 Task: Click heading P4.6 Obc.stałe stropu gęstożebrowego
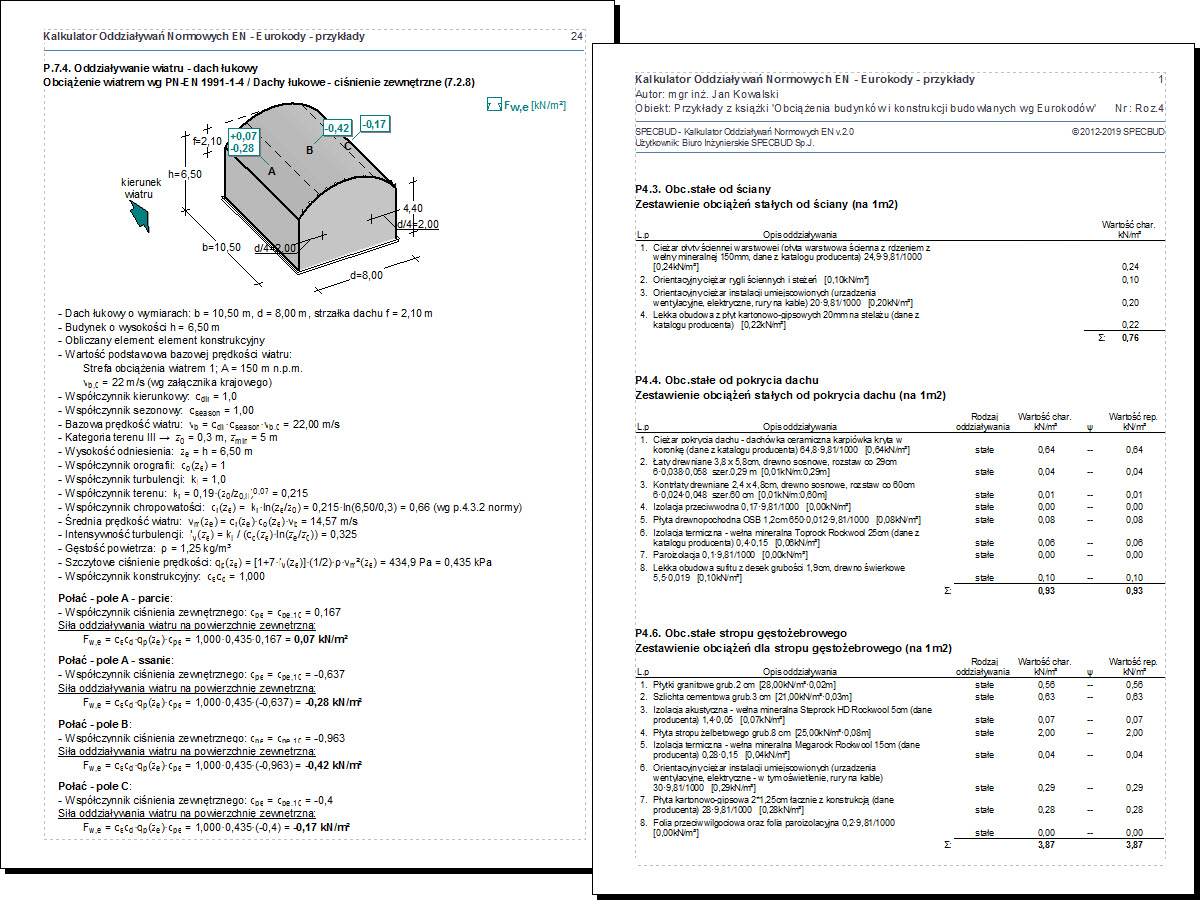[741, 633]
